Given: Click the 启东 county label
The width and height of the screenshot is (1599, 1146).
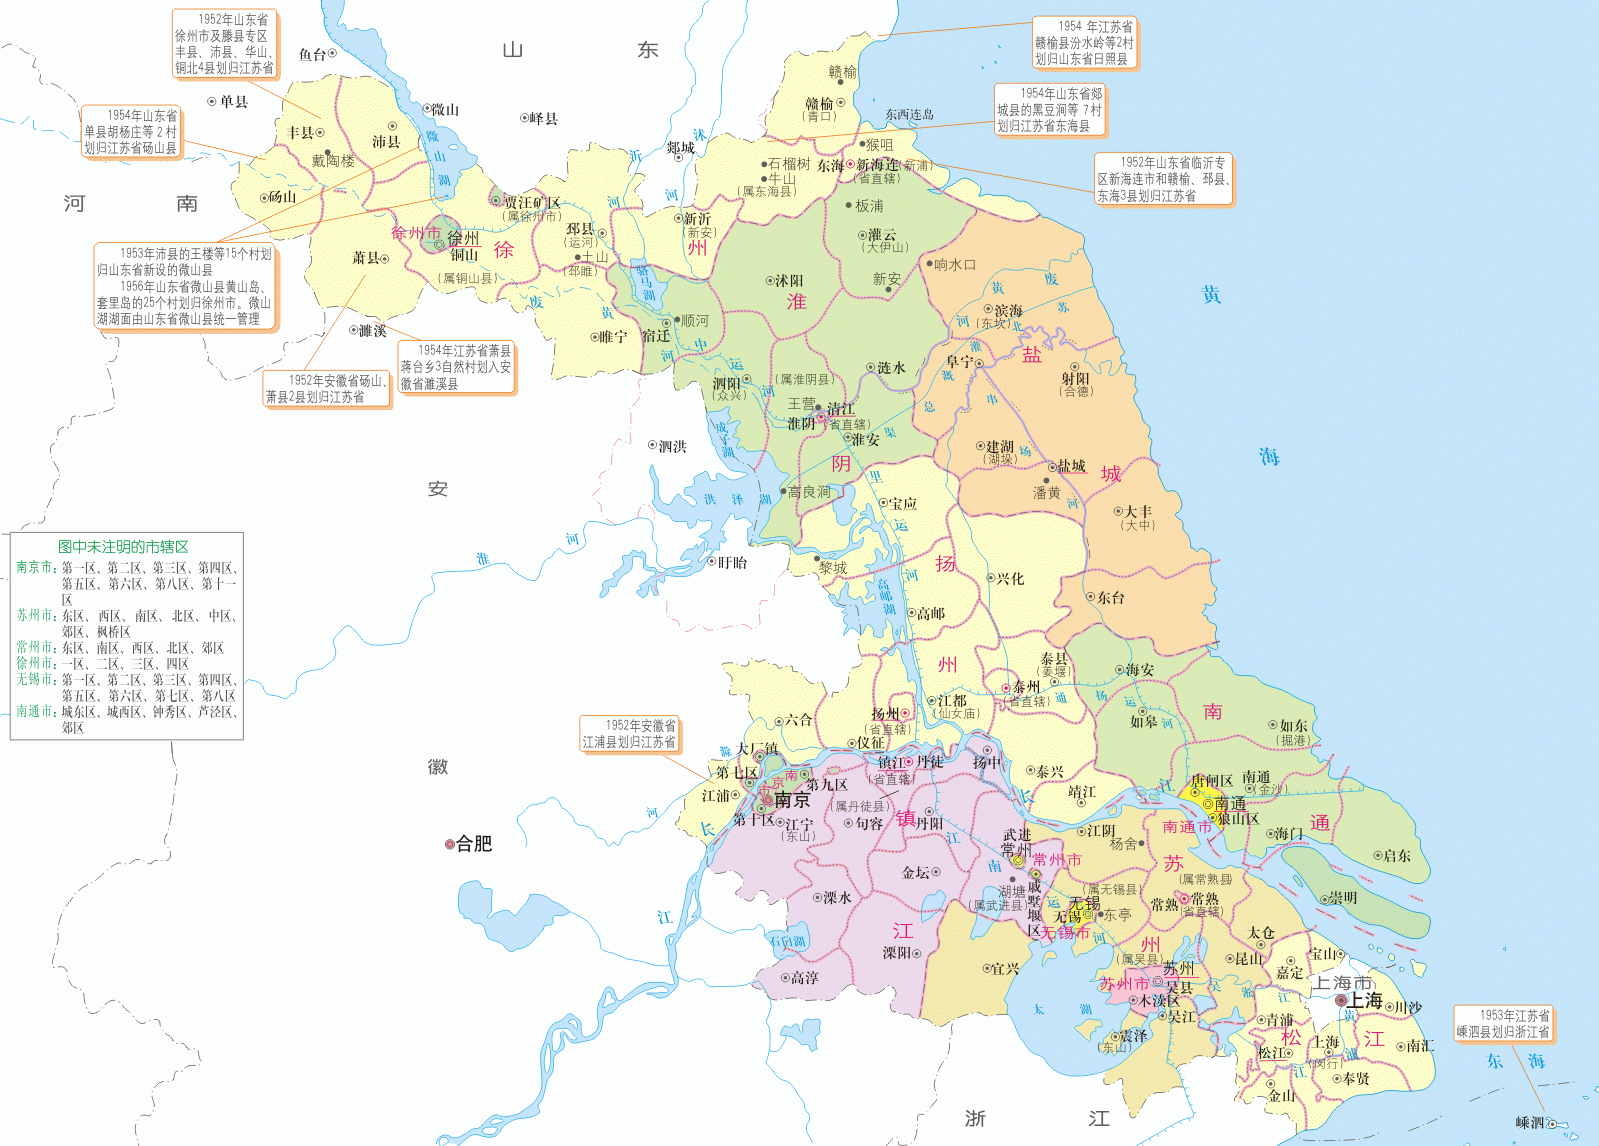Looking at the screenshot, I should click(1397, 855).
